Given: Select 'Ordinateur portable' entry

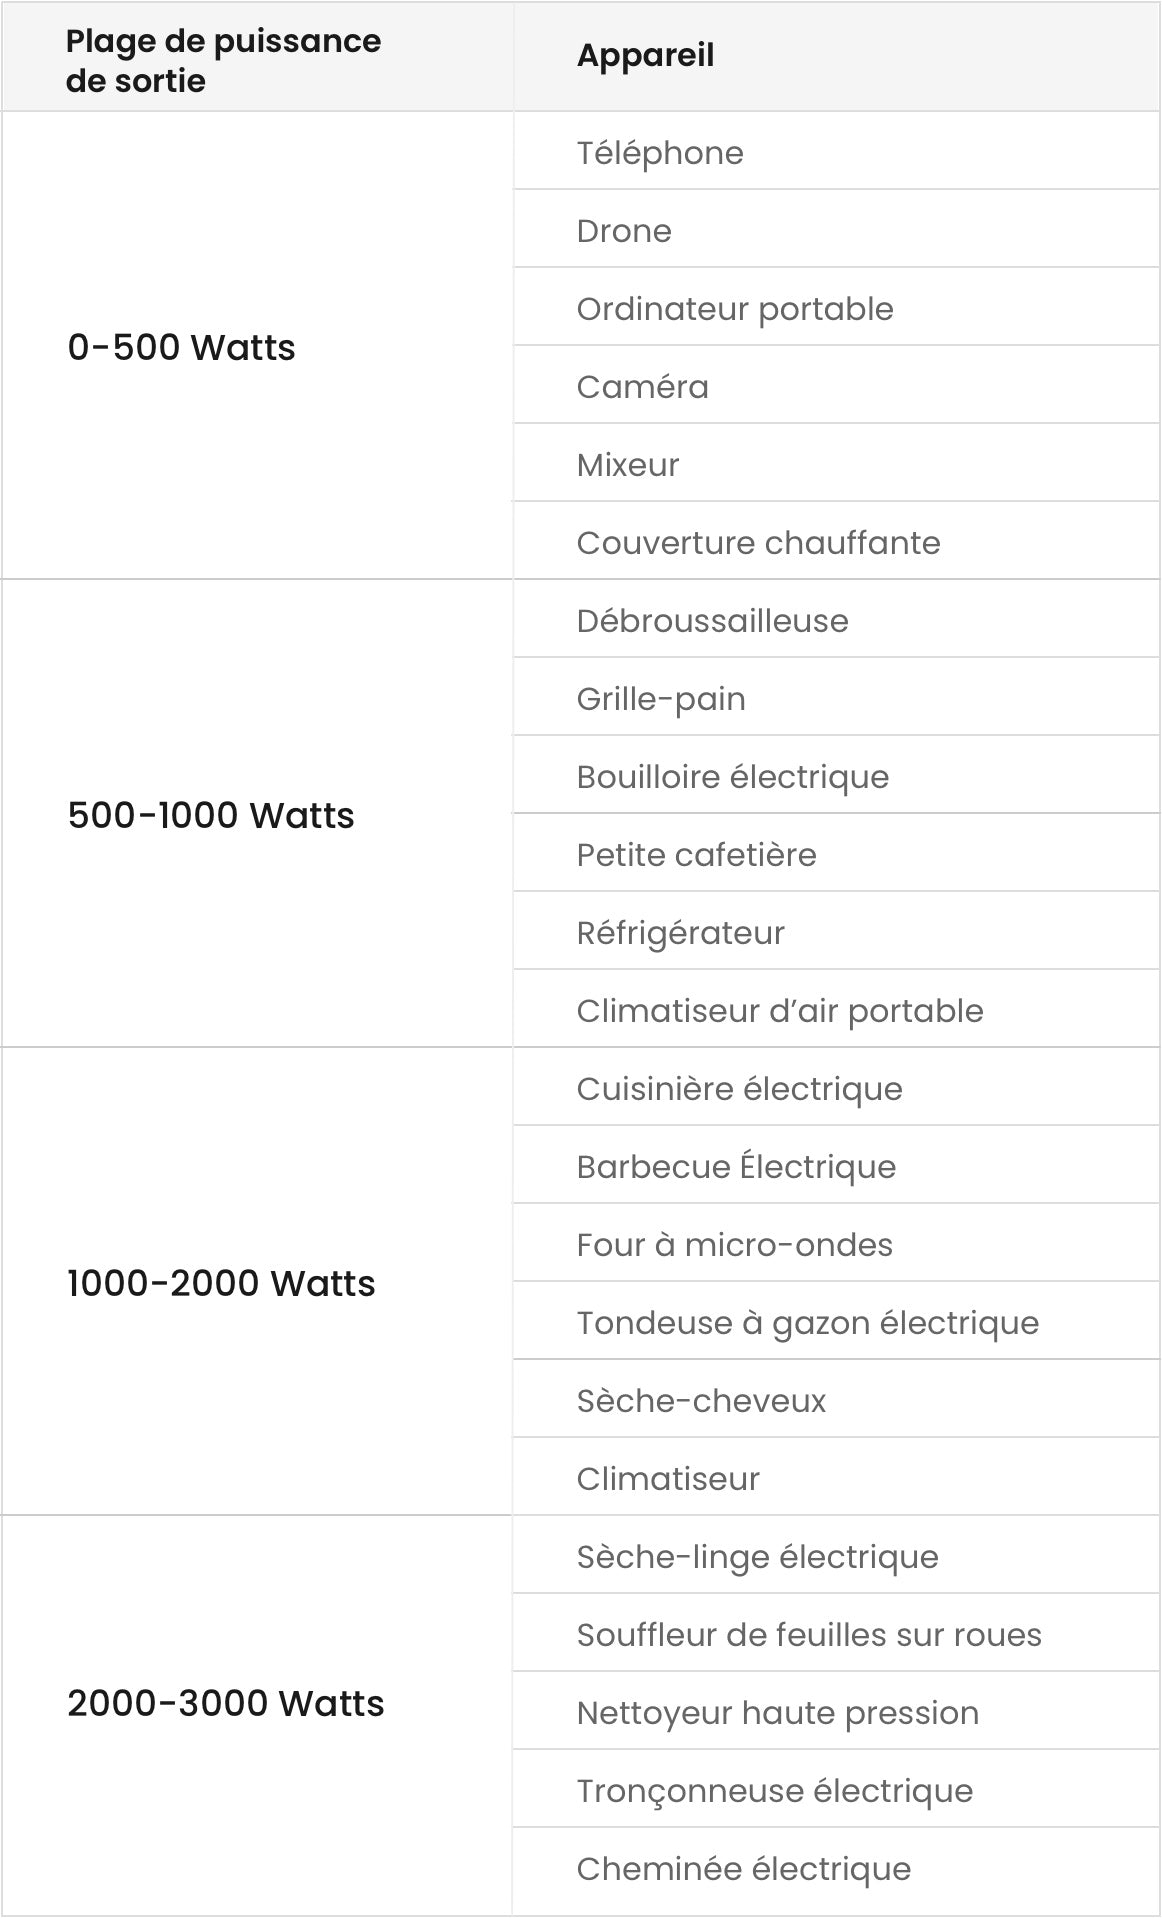Looking at the screenshot, I should click(735, 310).
